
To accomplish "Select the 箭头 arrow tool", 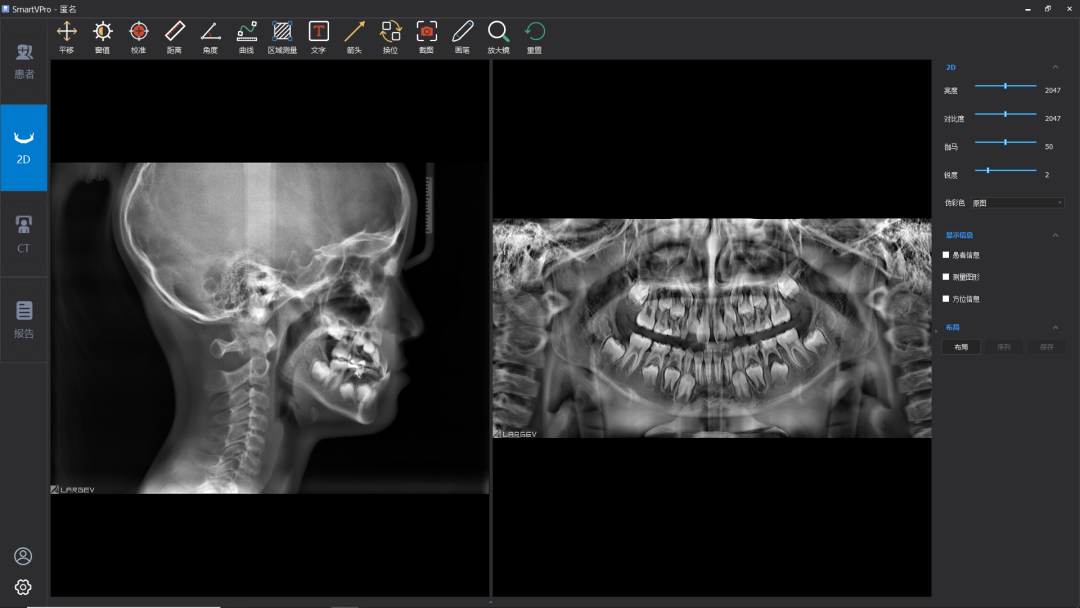I will coord(354,37).
